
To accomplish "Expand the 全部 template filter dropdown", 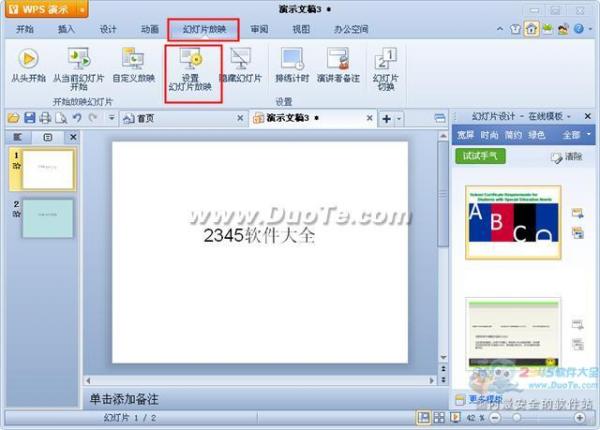I will tap(575, 134).
